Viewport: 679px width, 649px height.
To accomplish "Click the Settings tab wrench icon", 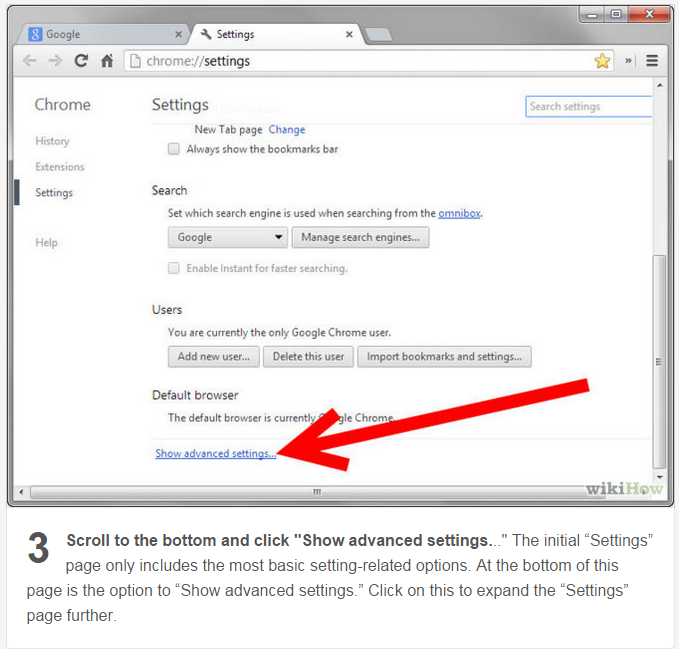I will 207,34.
